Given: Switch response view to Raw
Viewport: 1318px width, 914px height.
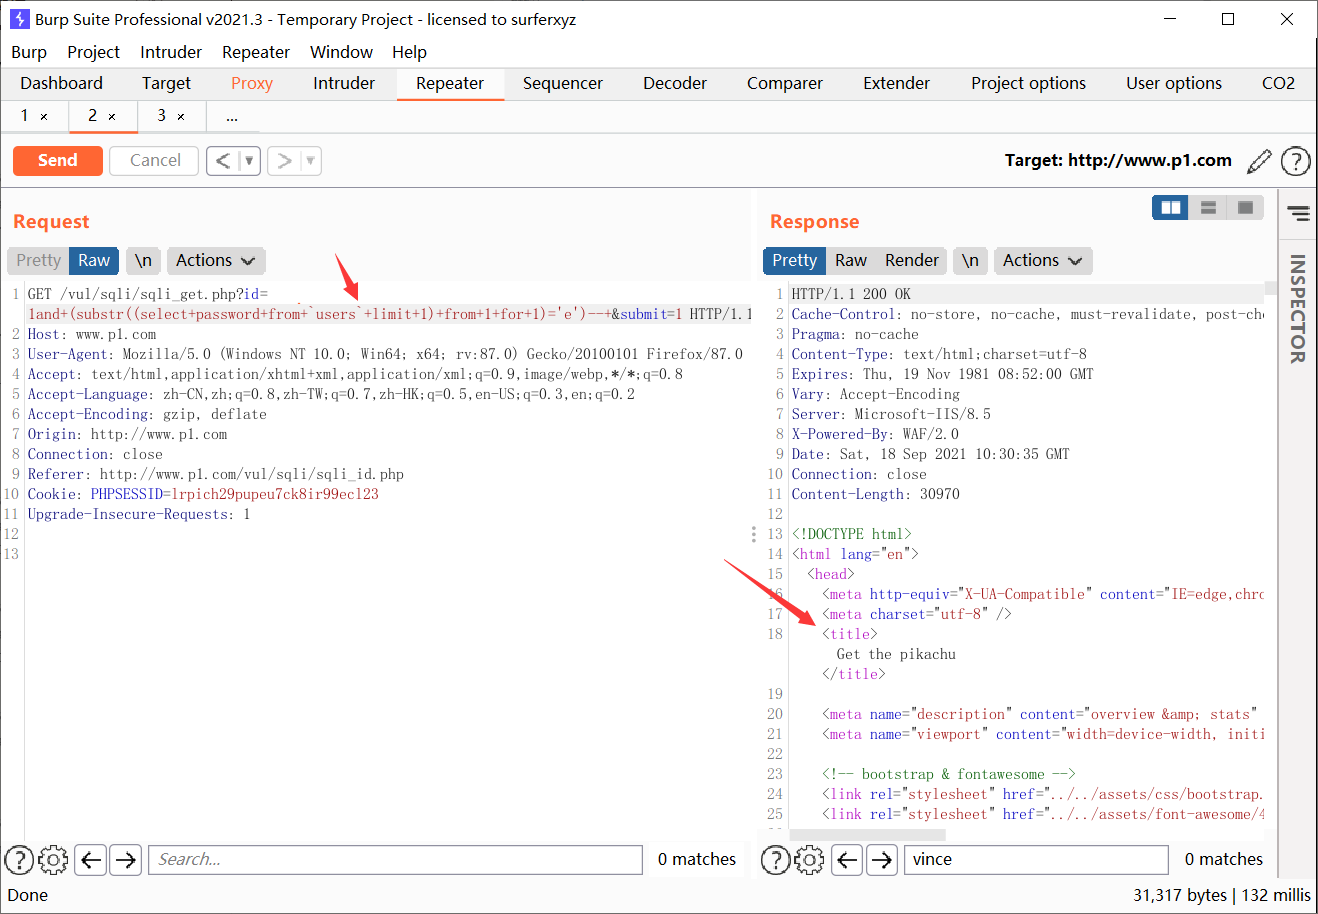Looking at the screenshot, I should (x=851, y=261).
